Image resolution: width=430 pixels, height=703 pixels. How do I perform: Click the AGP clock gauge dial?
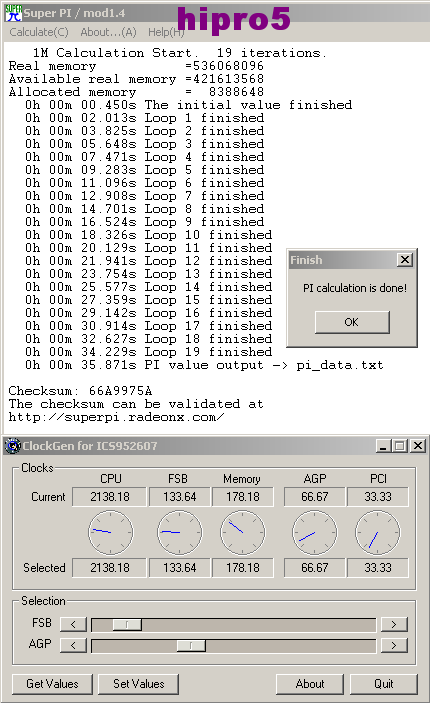click(315, 532)
